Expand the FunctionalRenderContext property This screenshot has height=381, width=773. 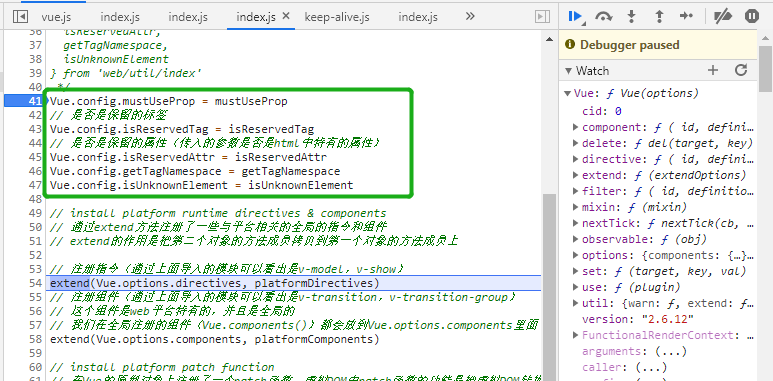tap(575, 335)
